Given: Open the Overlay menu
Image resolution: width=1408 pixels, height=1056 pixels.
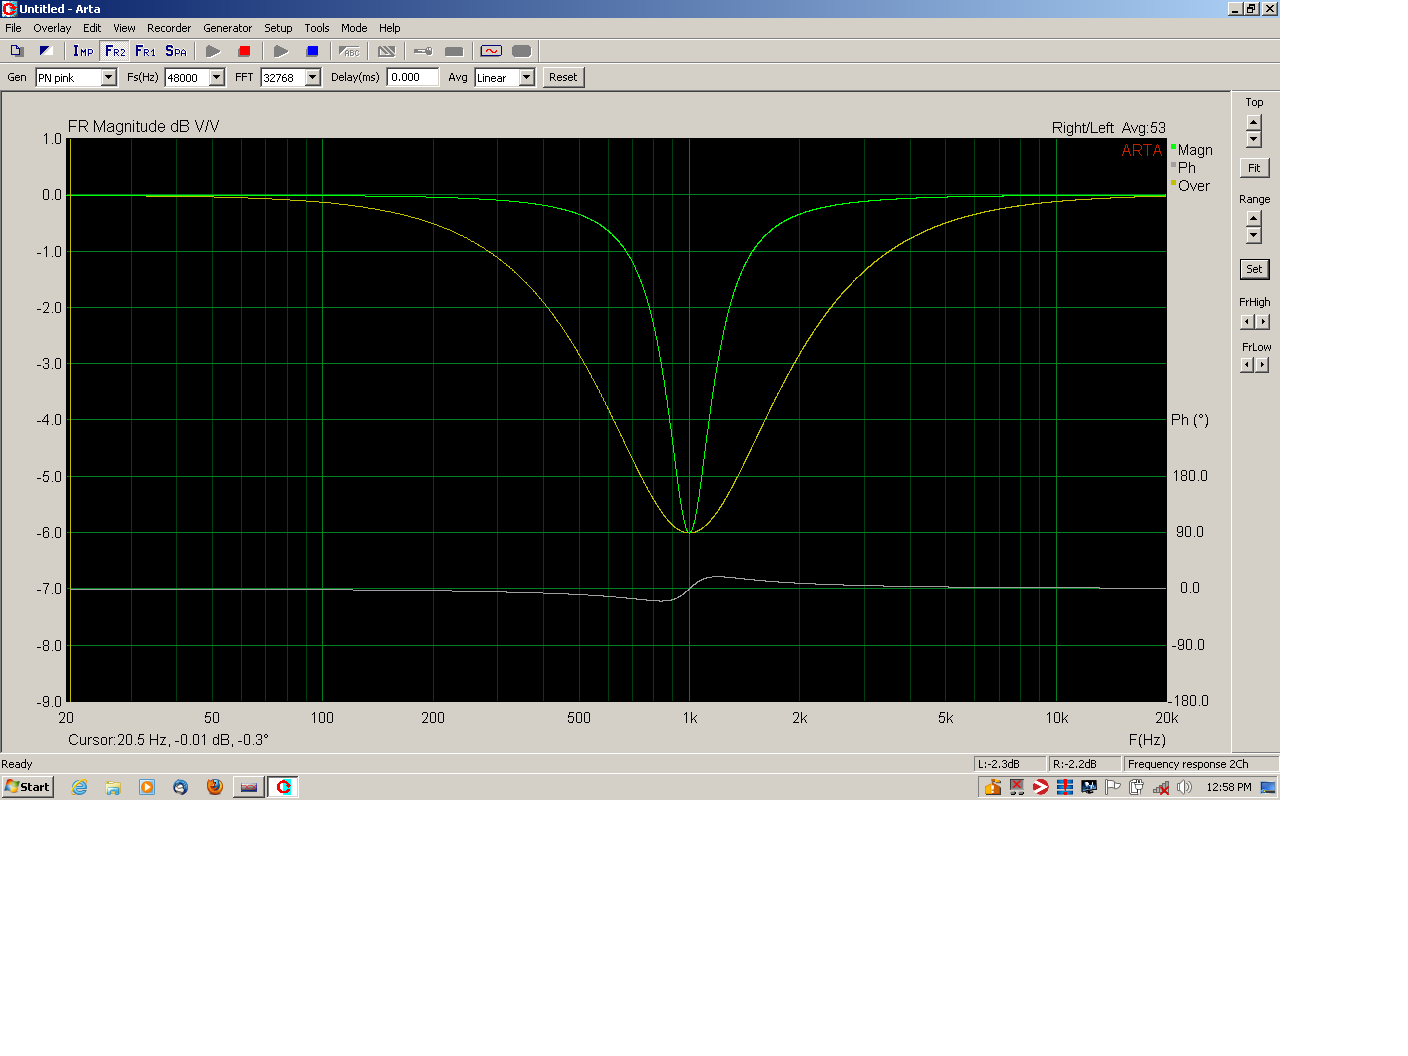Looking at the screenshot, I should pyautogui.click(x=52, y=28).
